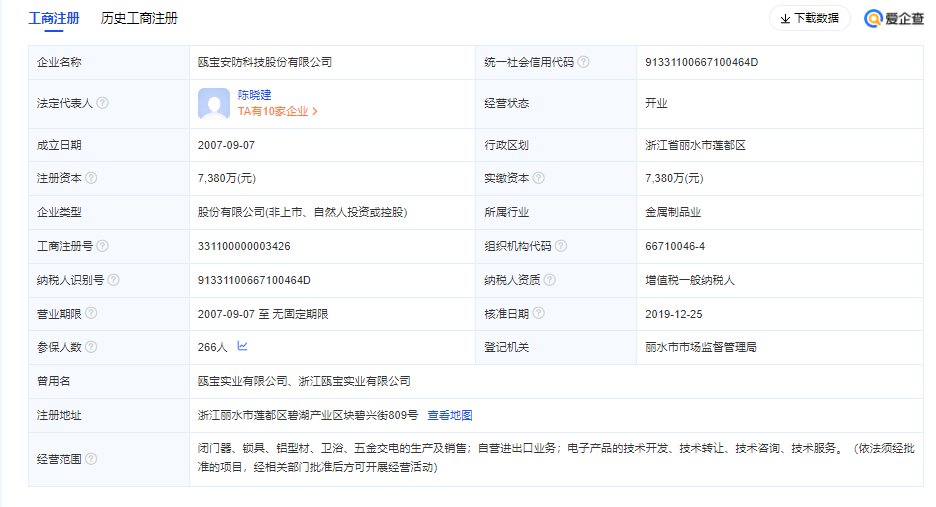Open the 工商注册 tab

54,19
